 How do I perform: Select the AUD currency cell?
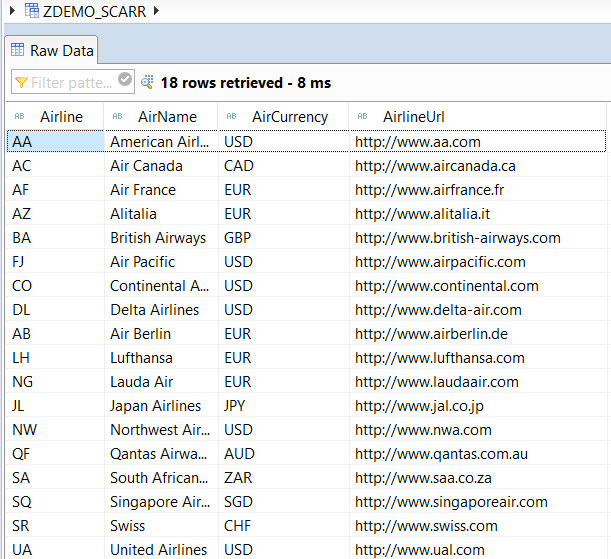pos(284,454)
